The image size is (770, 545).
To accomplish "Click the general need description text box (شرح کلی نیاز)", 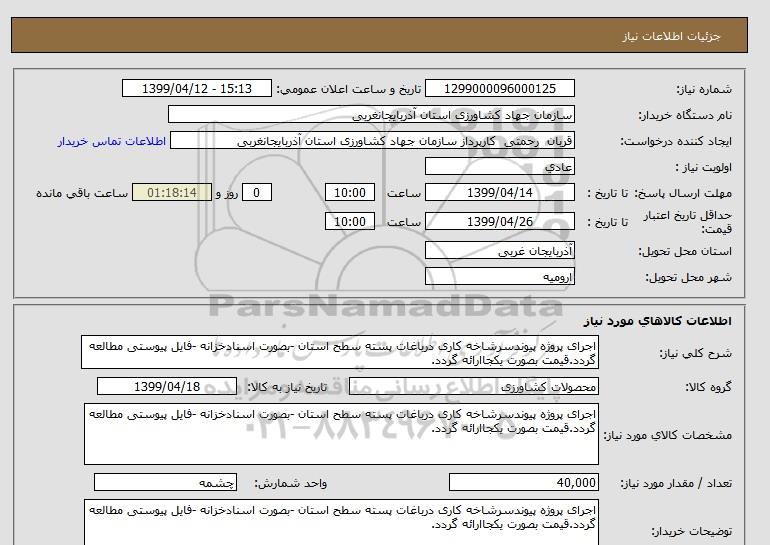I will [x=341, y=354].
